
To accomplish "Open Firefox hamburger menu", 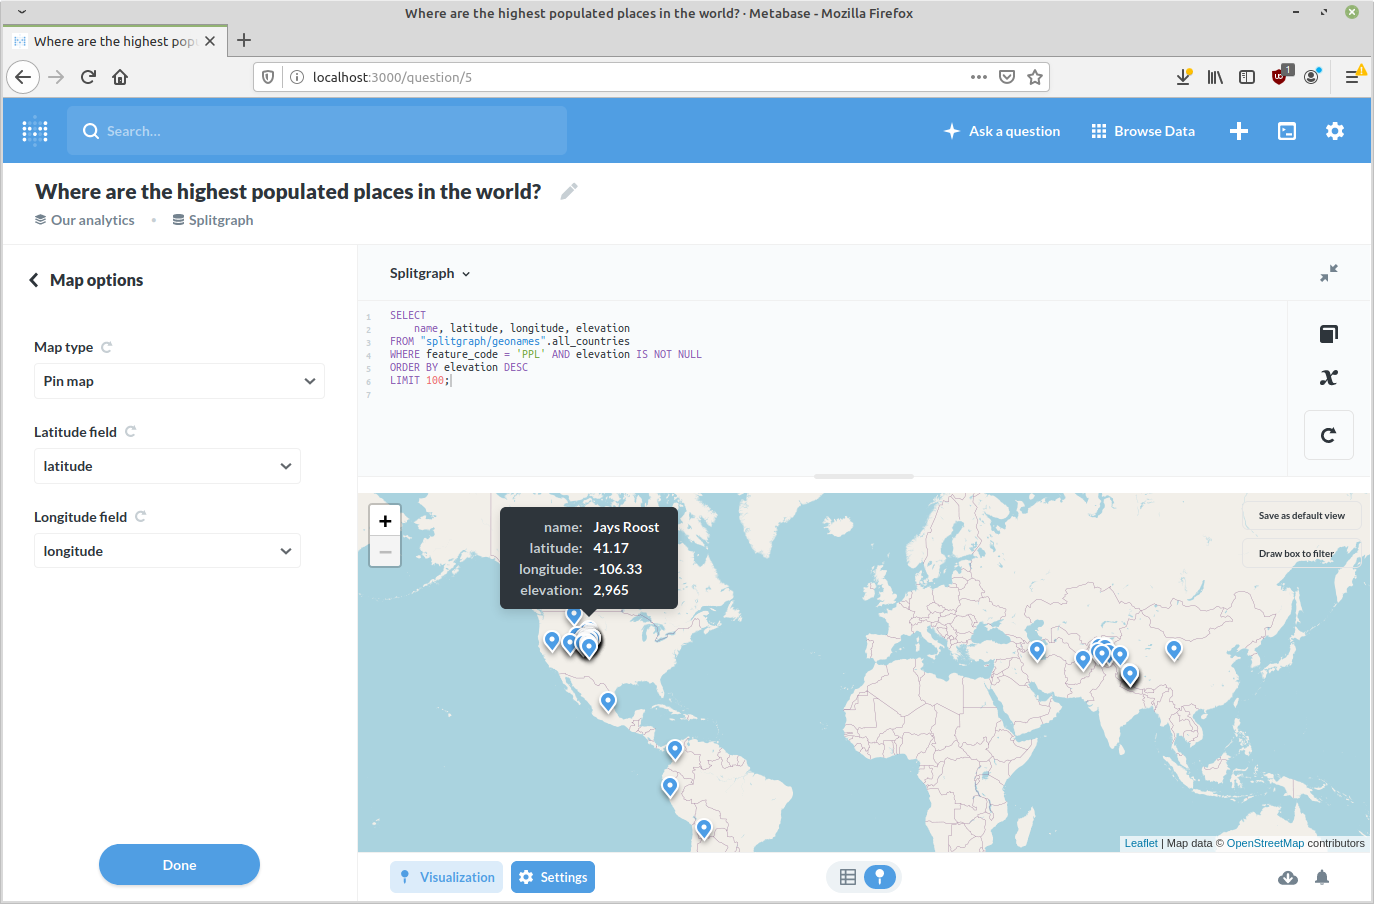I will 1352,77.
